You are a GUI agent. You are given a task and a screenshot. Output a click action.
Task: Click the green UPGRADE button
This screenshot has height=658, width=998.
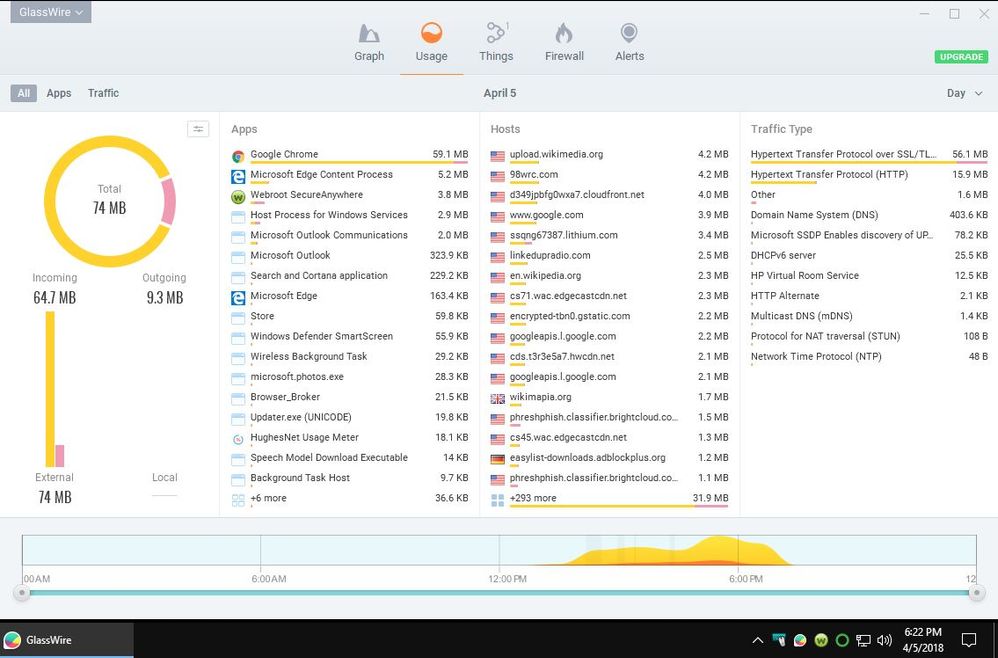pyautogui.click(x=961, y=57)
